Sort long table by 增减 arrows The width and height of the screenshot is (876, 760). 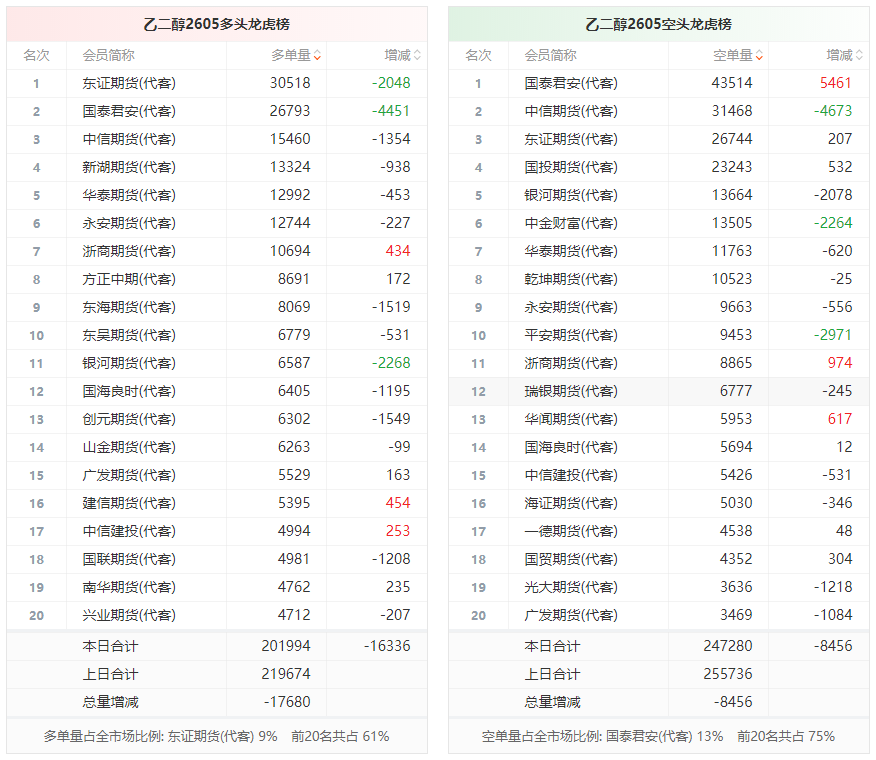coord(417,55)
